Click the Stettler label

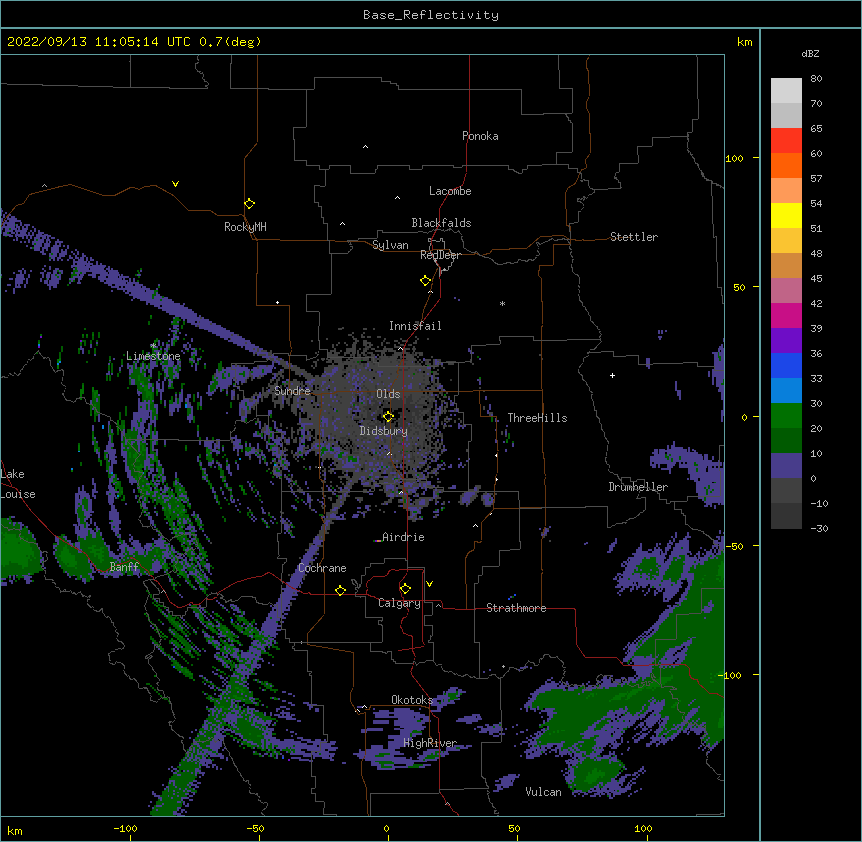[633, 237]
